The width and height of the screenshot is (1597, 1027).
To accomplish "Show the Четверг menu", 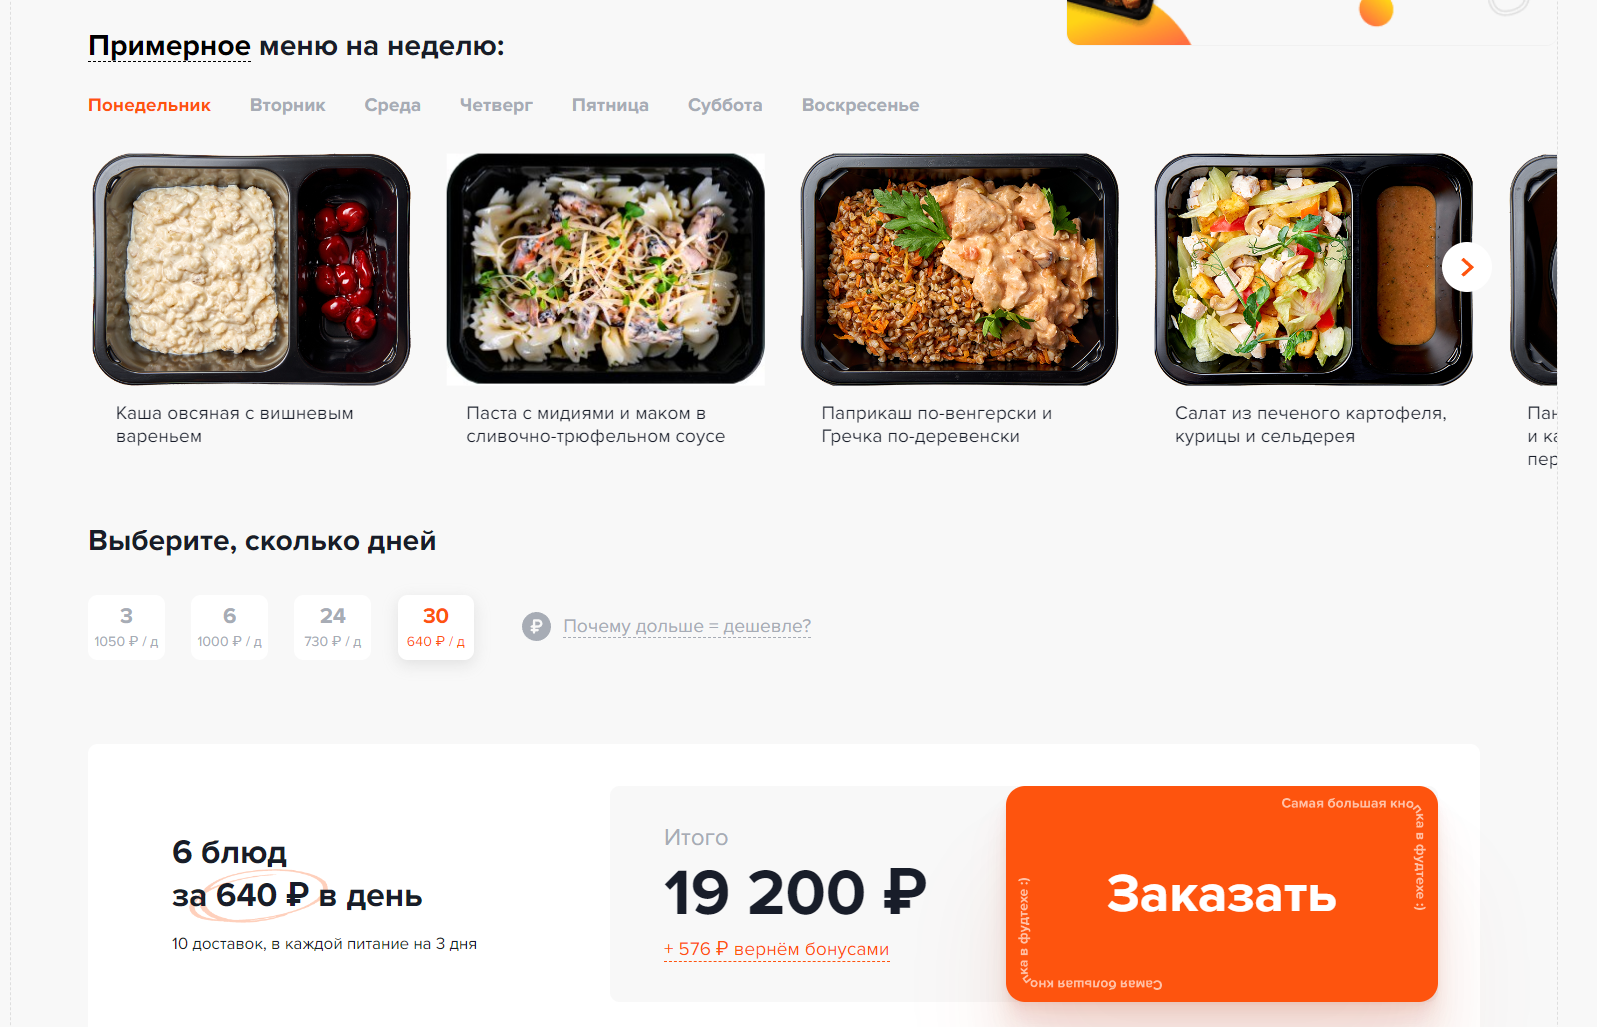I will pos(496,105).
